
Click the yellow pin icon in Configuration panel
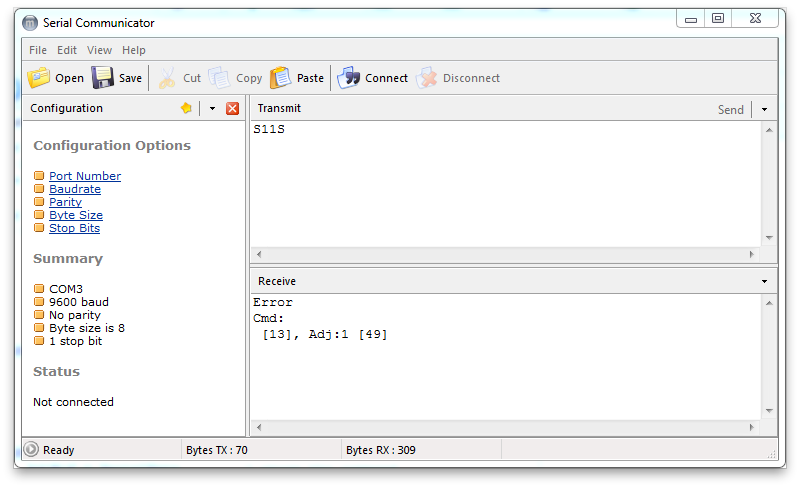point(186,108)
